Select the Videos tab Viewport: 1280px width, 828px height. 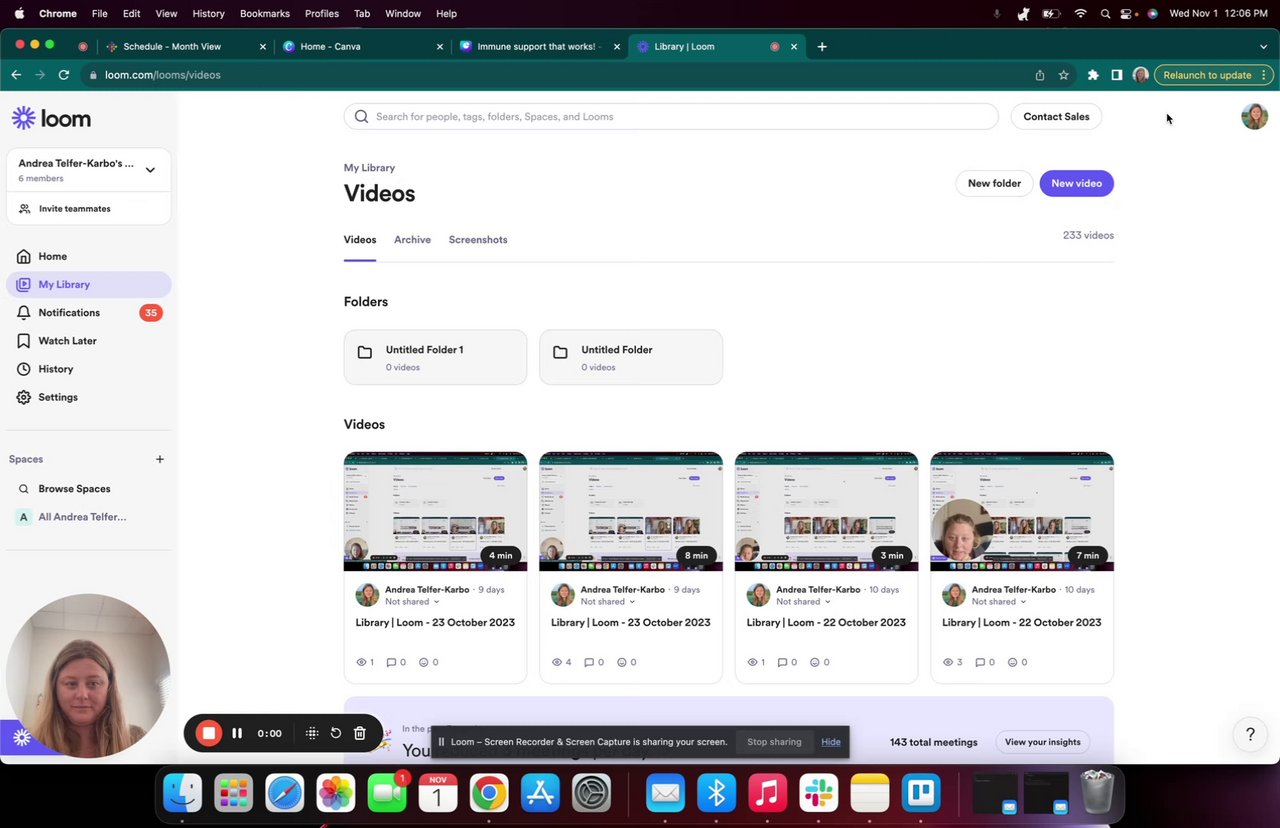pos(360,240)
